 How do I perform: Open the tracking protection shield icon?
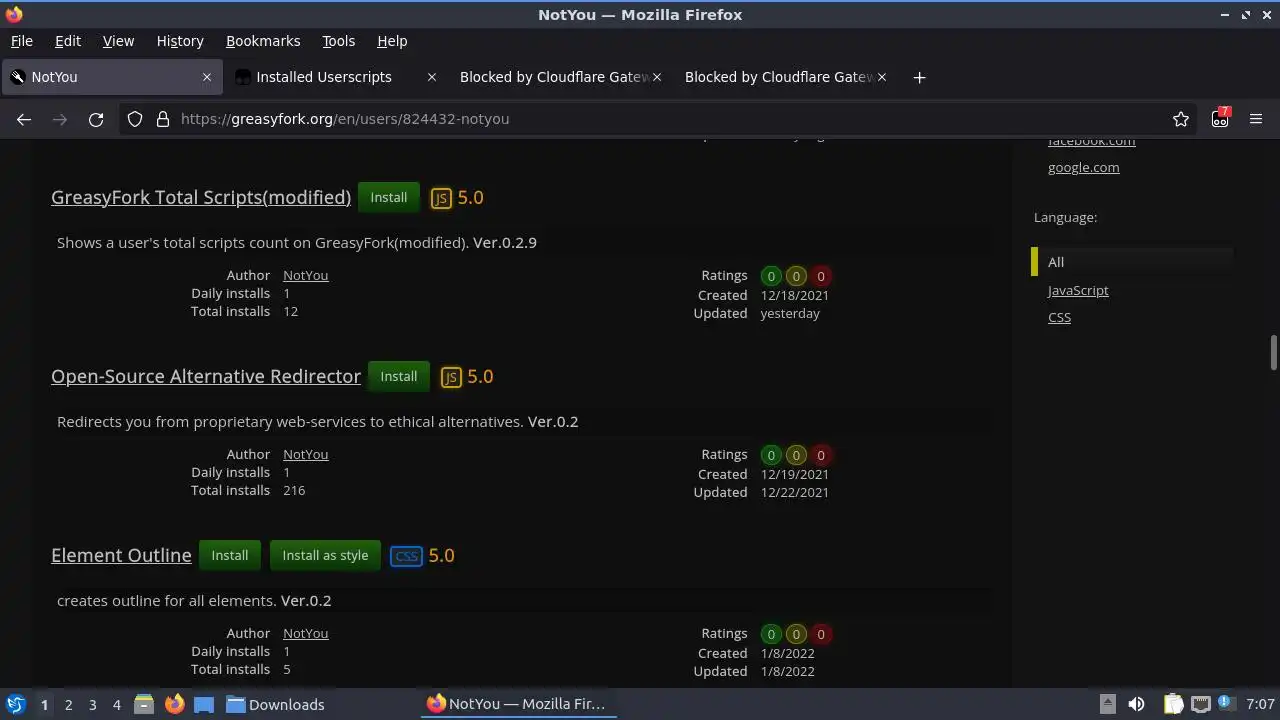tap(135, 119)
